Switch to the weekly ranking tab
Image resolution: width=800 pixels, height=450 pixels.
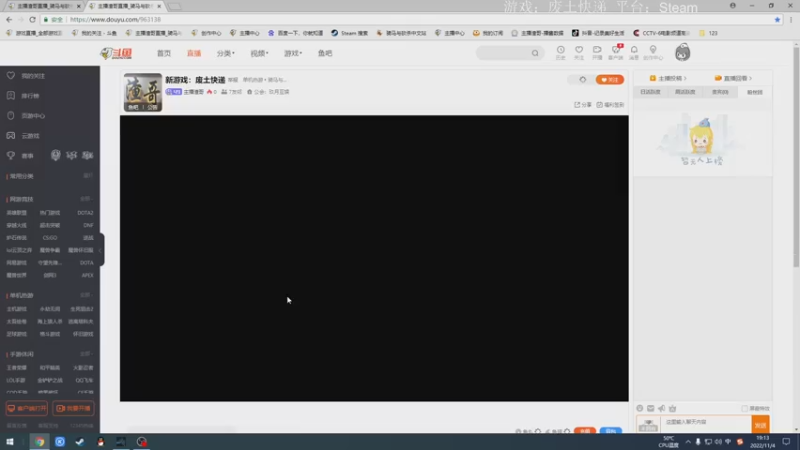click(x=685, y=92)
